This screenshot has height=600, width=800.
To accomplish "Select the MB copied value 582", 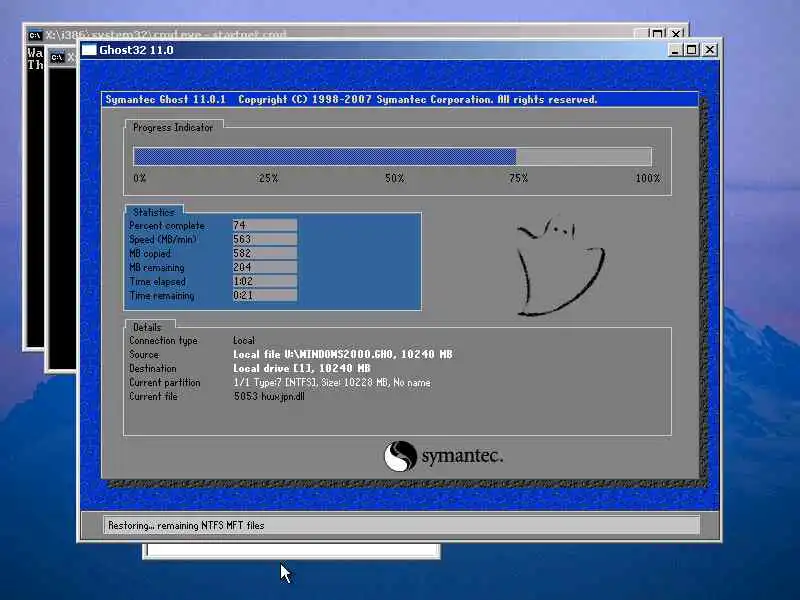I will coord(265,253).
